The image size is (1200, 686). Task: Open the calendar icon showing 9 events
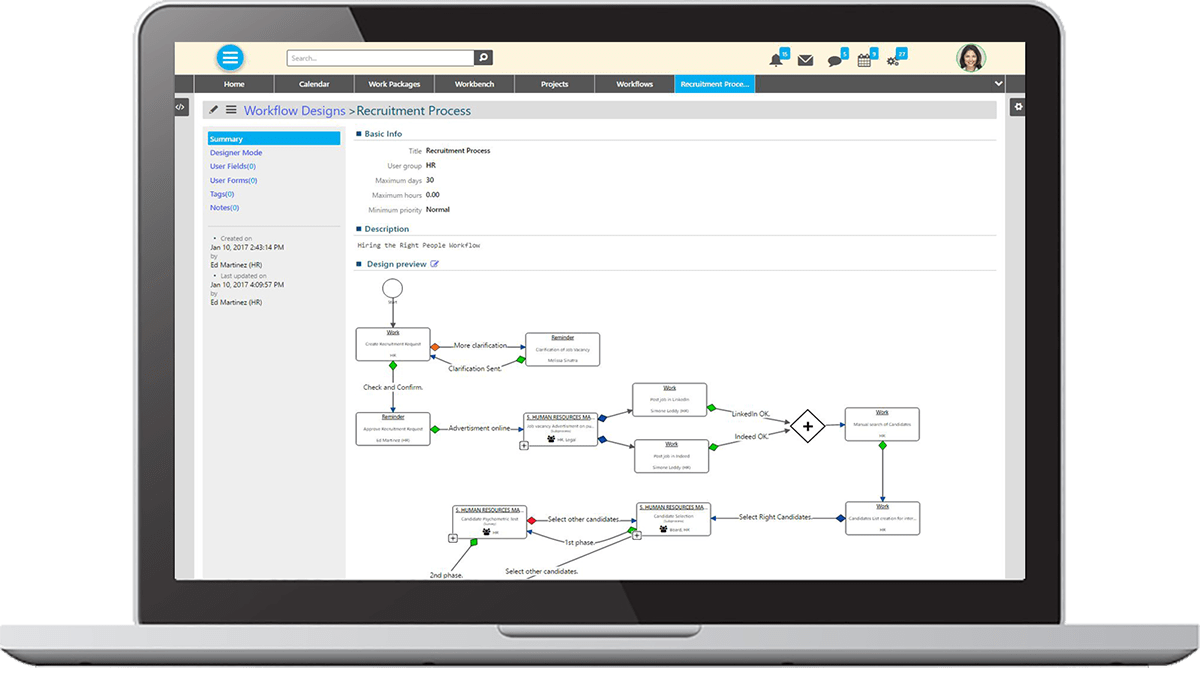[x=864, y=60]
